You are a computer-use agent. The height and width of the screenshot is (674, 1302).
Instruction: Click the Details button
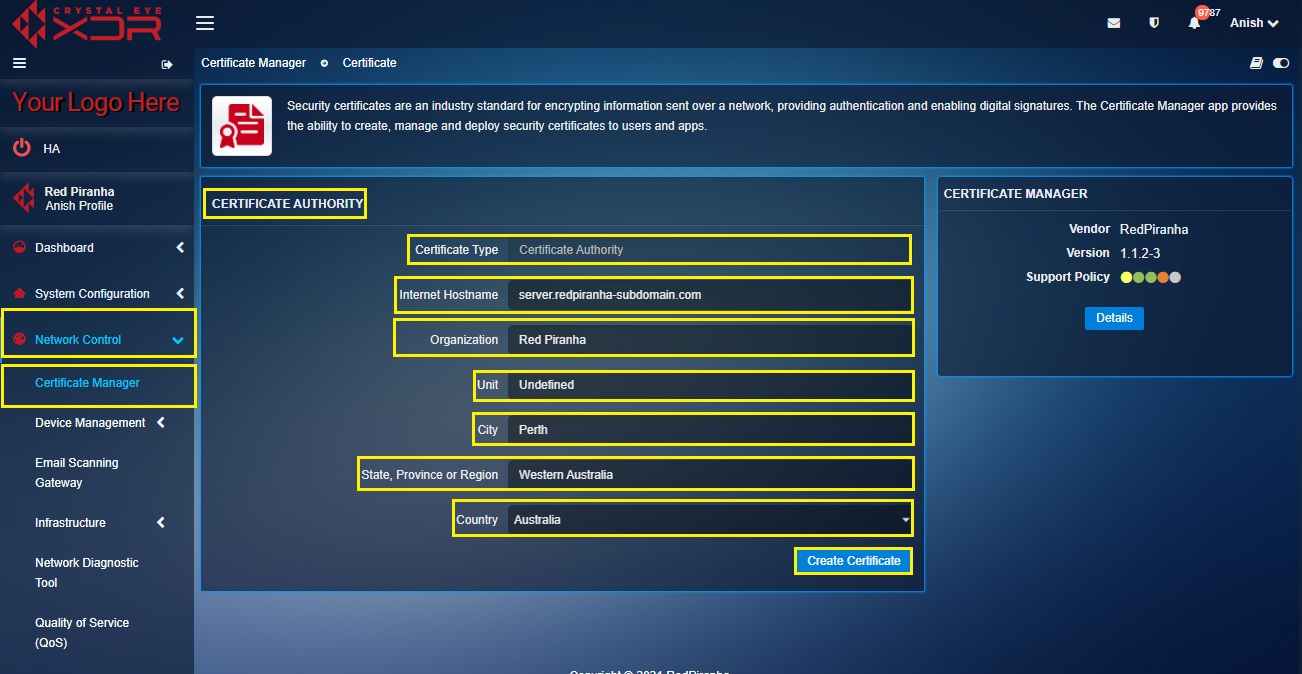[1114, 318]
